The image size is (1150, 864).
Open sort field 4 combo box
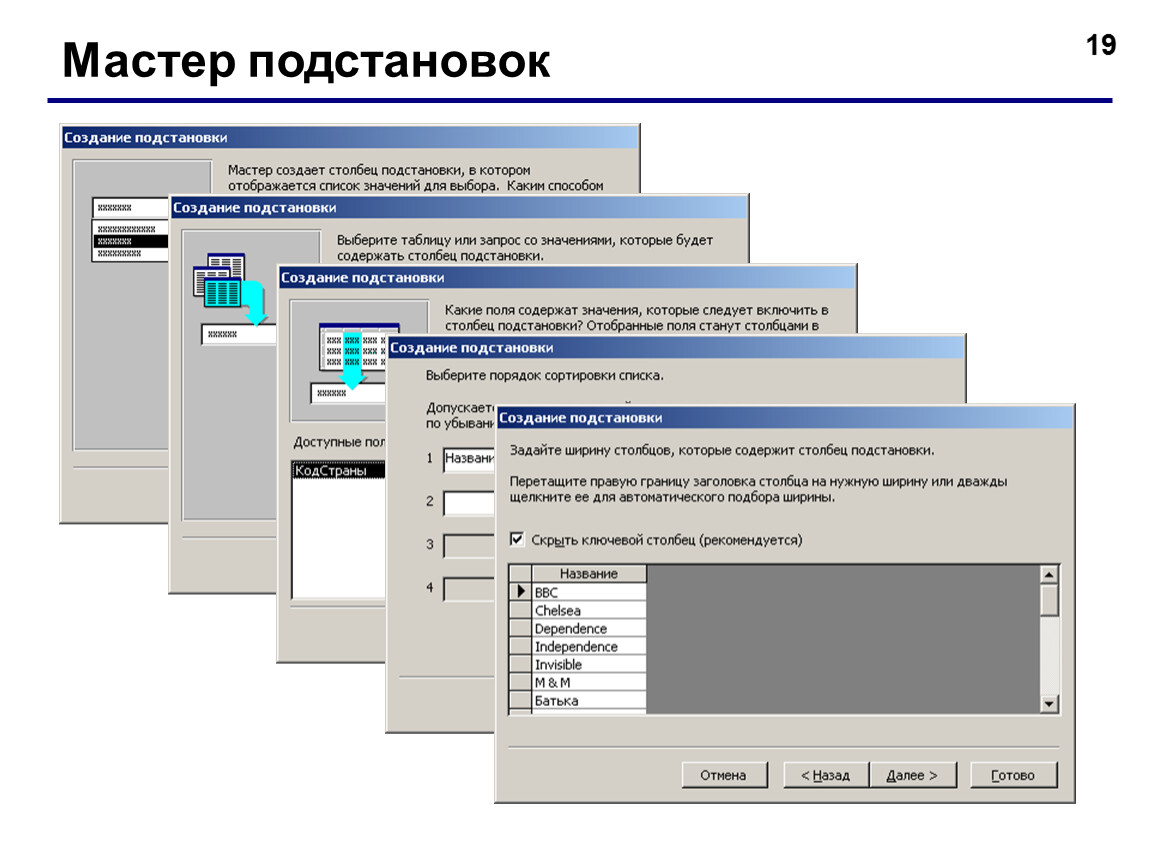(469, 589)
